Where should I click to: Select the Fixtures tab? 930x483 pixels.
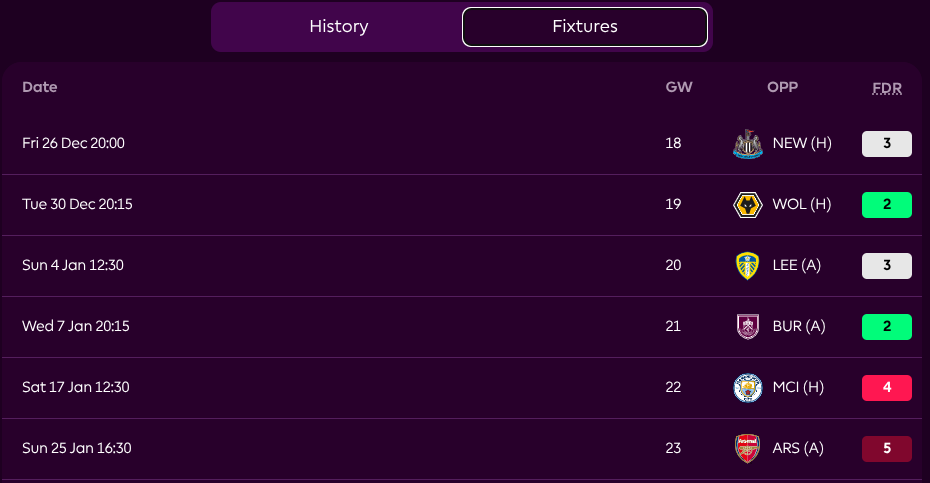585,27
